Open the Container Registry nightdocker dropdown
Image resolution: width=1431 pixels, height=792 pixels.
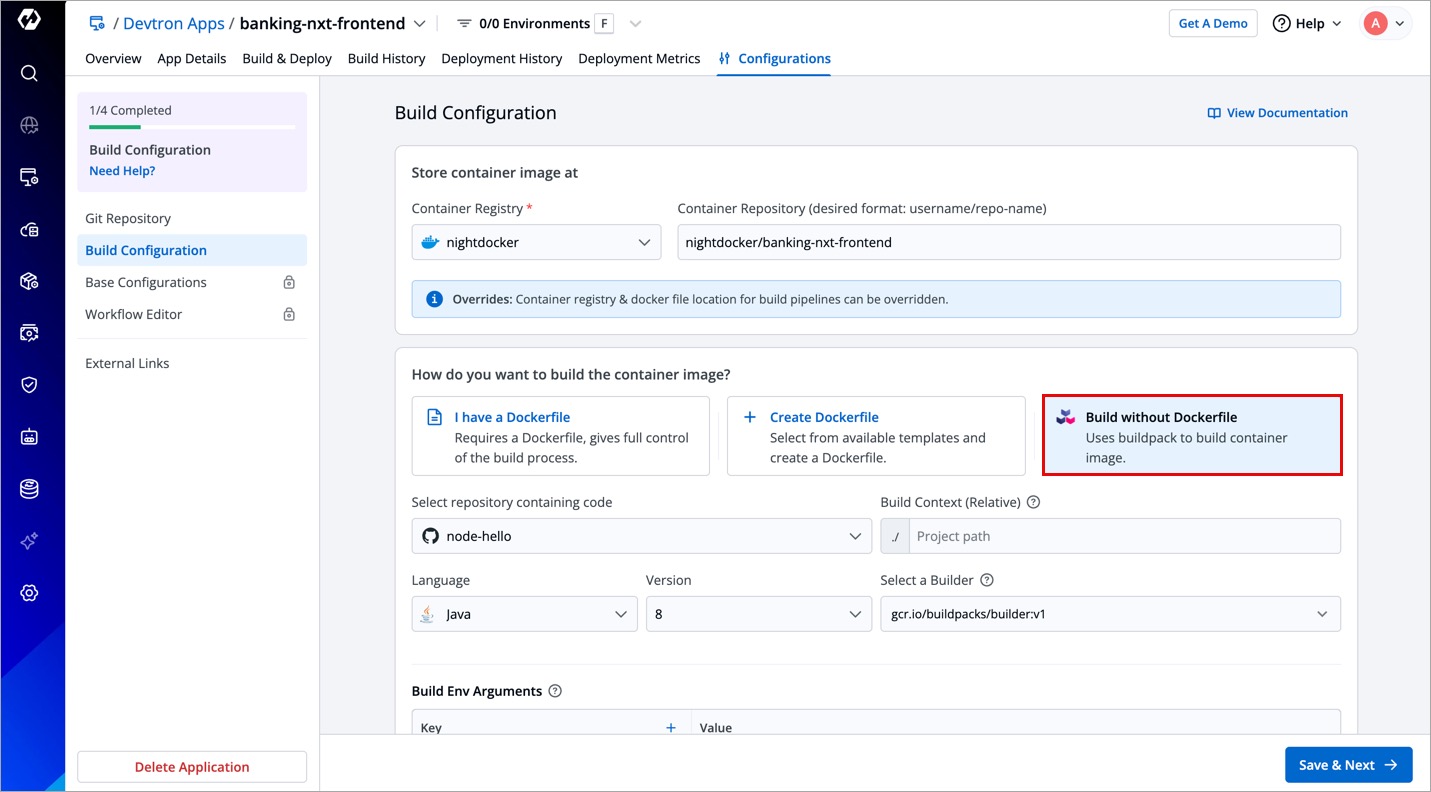tap(536, 242)
